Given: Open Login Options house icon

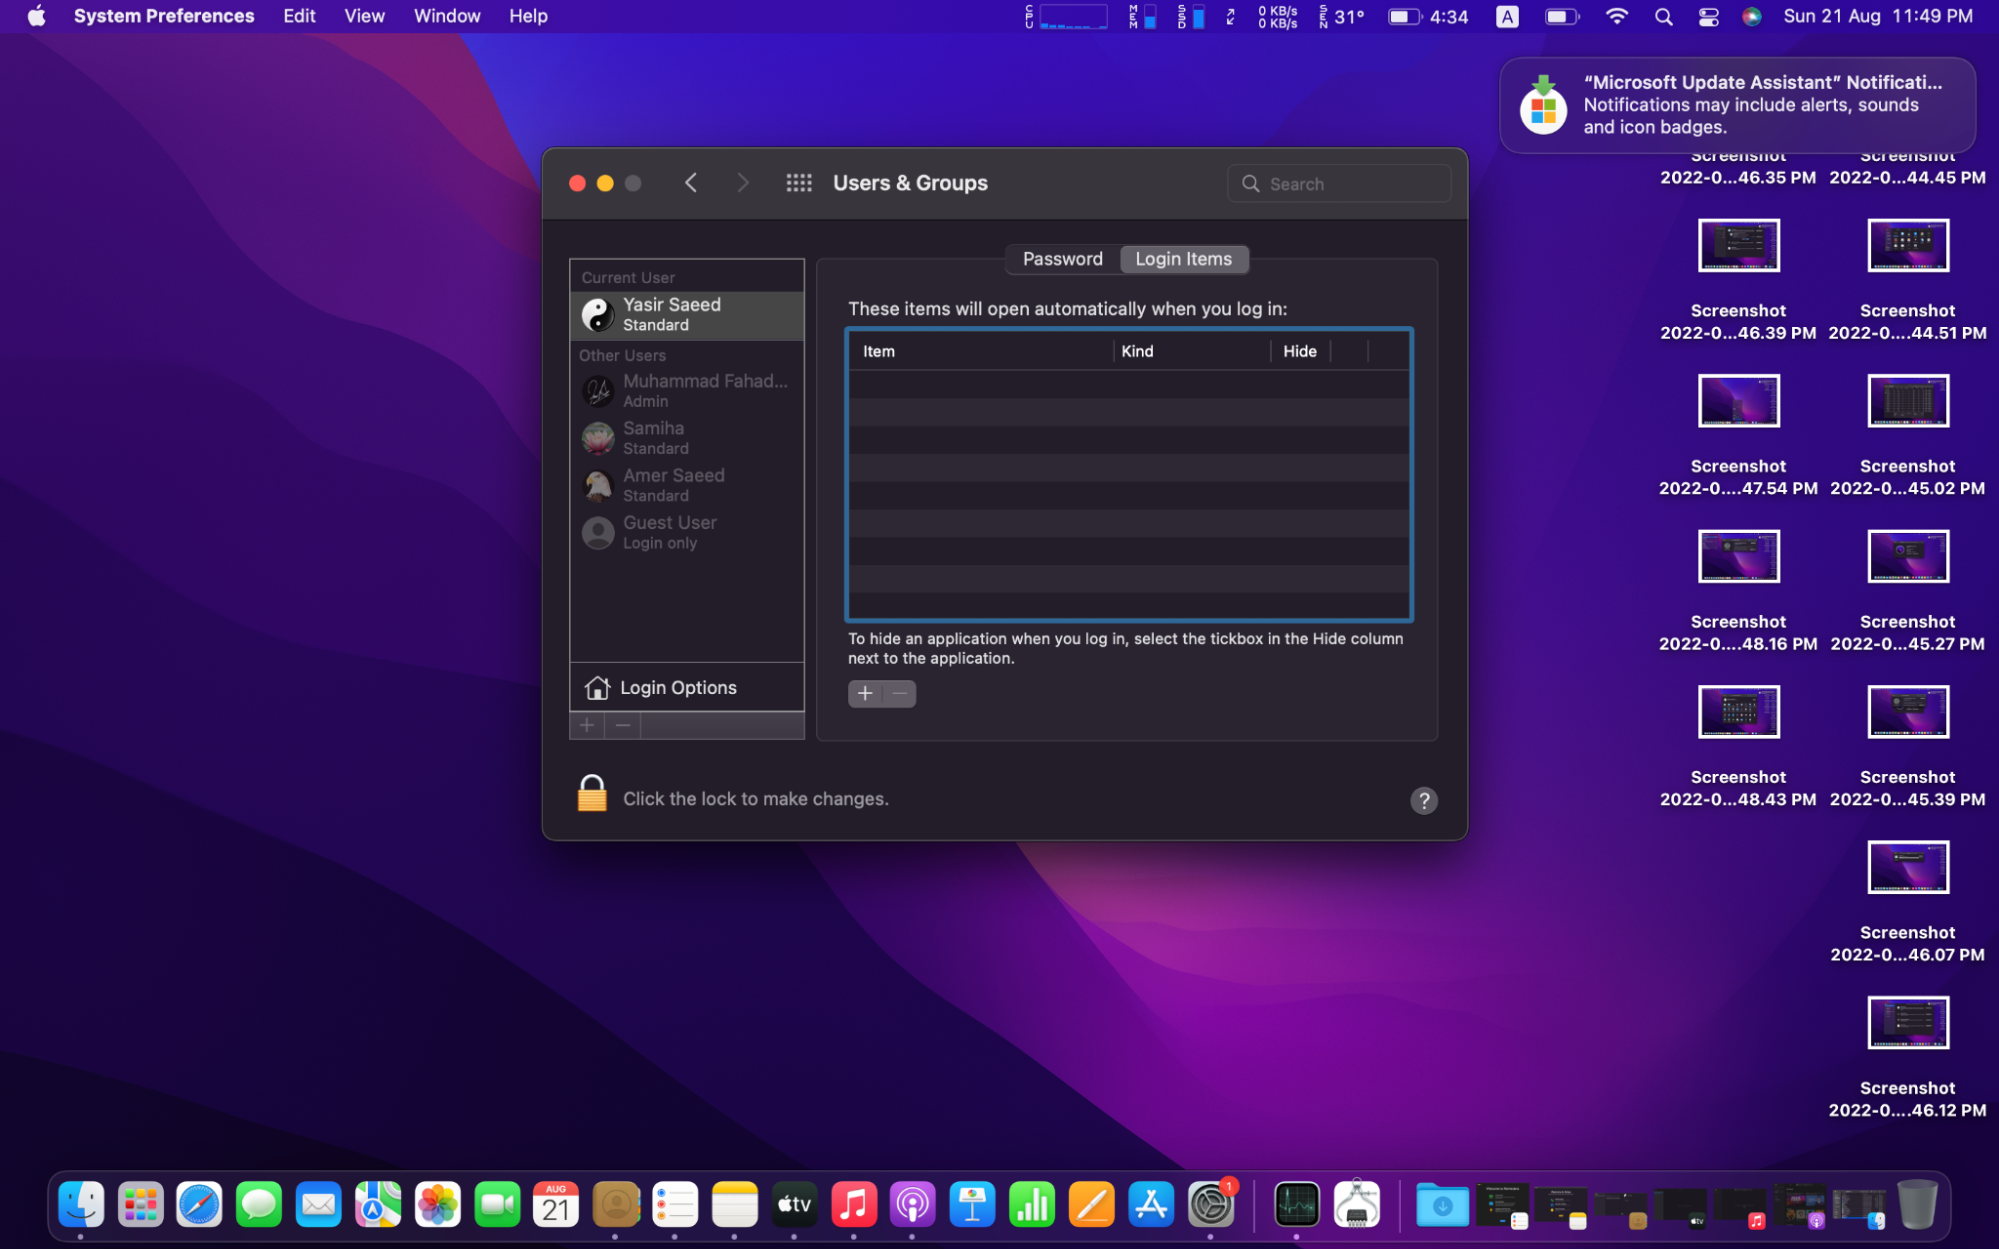Looking at the screenshot, I should pyautogui.click(x=597, y=687).
